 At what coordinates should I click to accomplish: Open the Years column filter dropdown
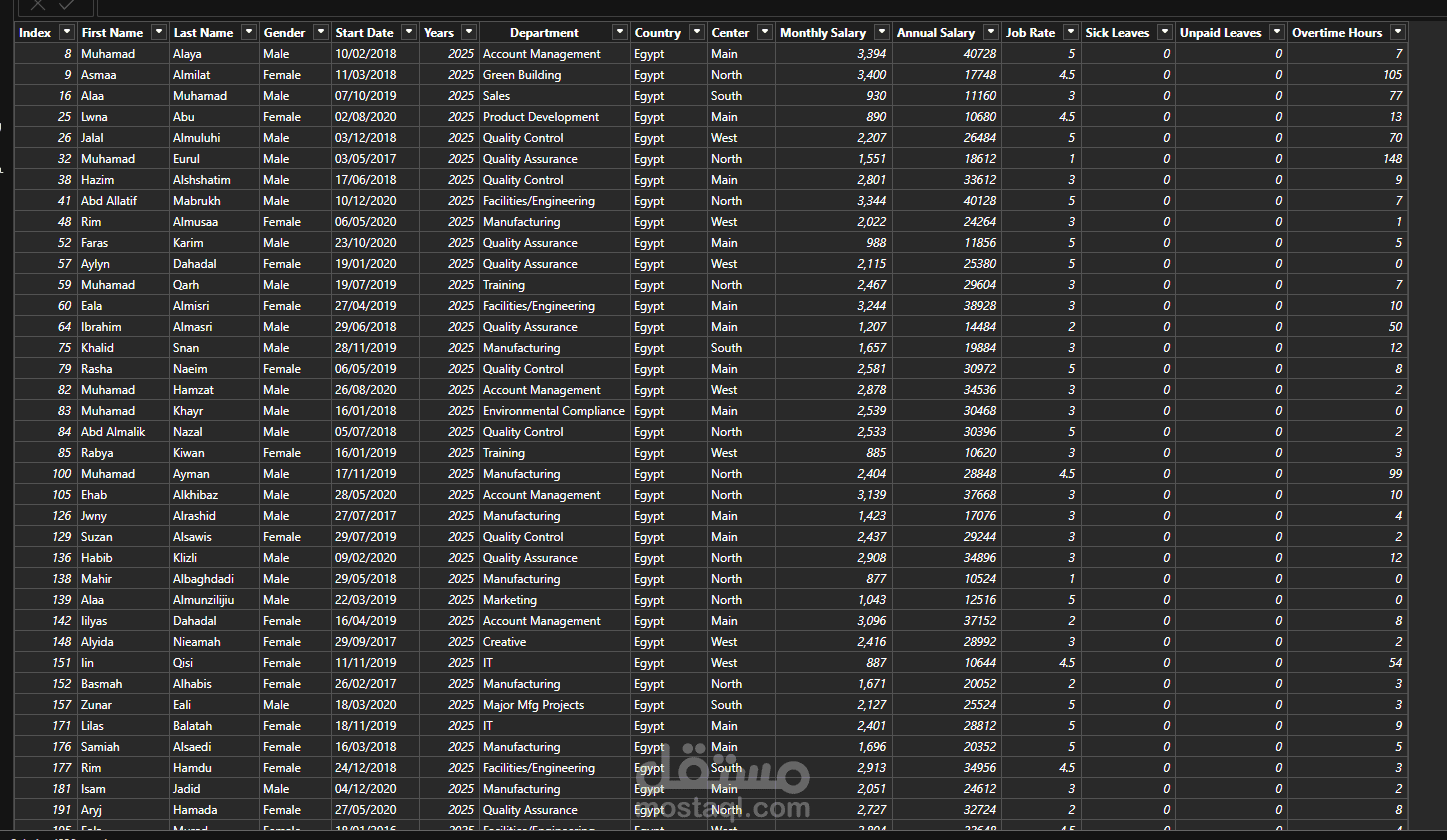click(469, 33)
